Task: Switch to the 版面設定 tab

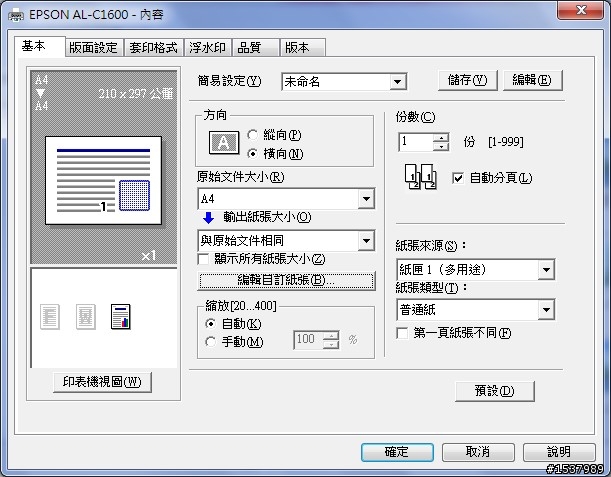Action: coord(94,48)
